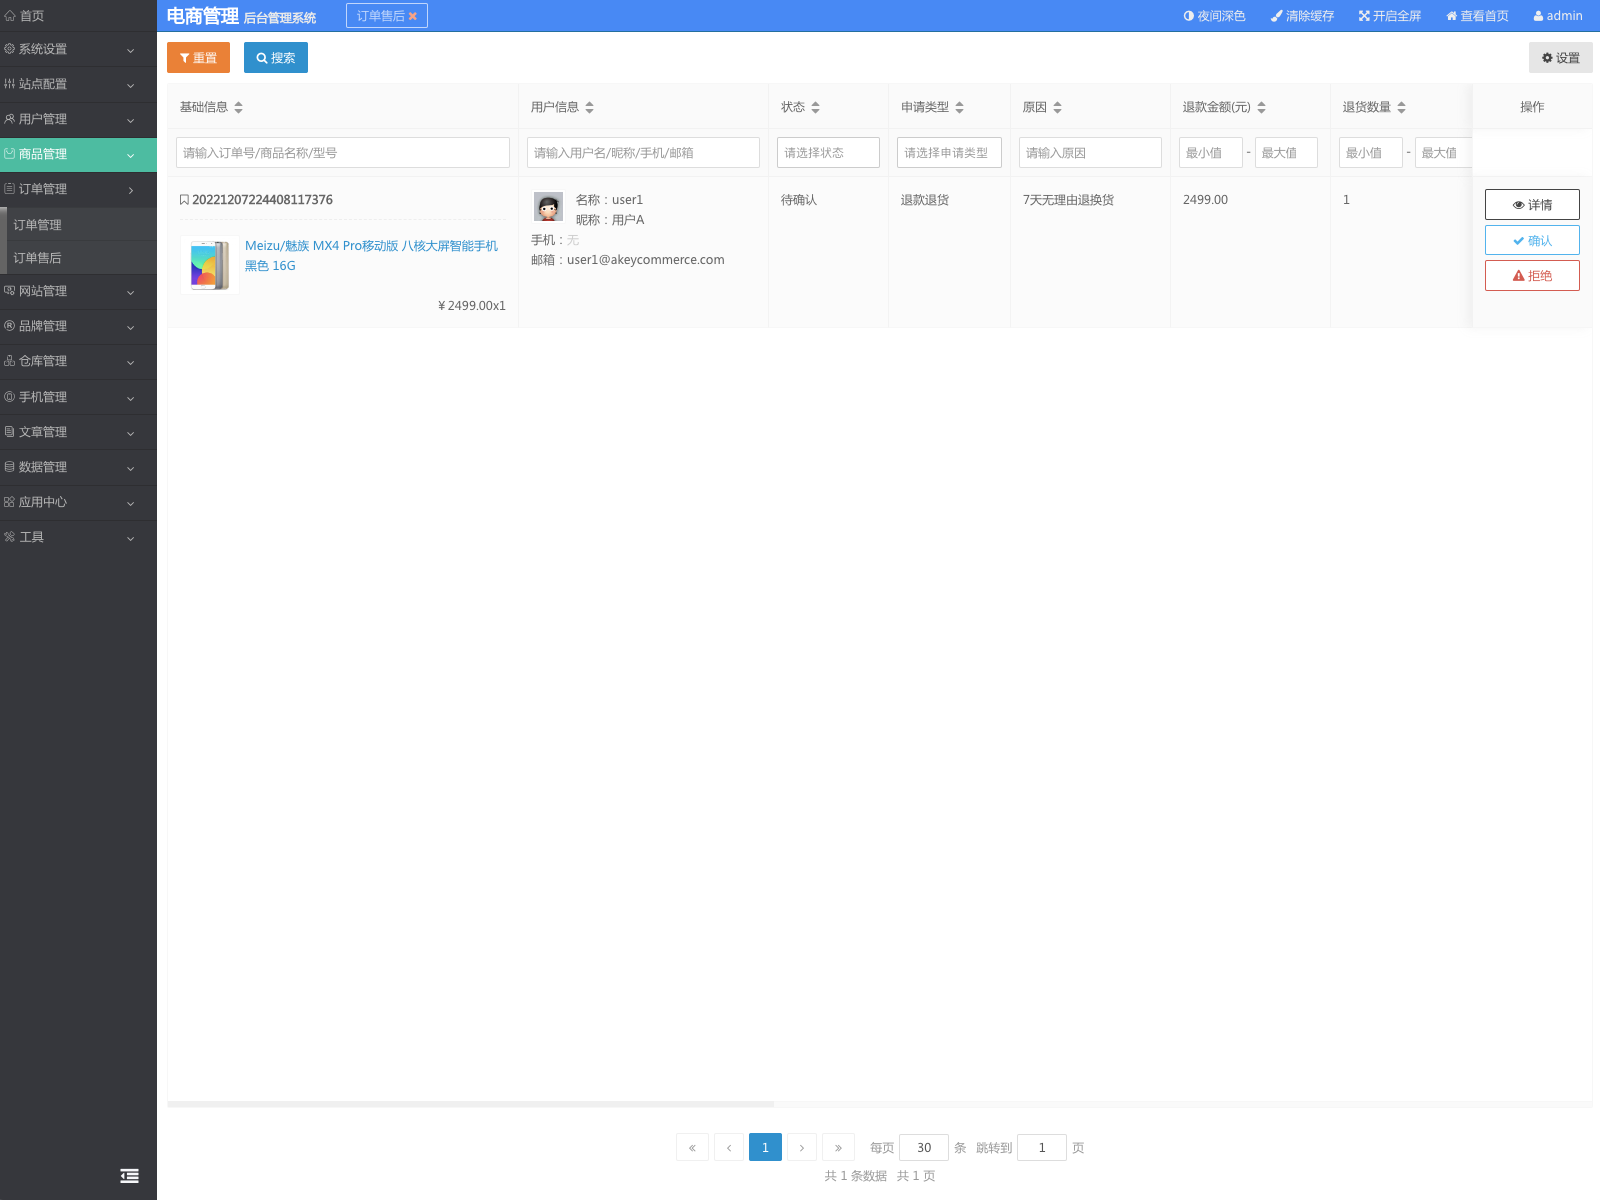Click the 仓库管理 boxes icon
This screenshot has height=1200, width=1600.
[x=9, y=360]
